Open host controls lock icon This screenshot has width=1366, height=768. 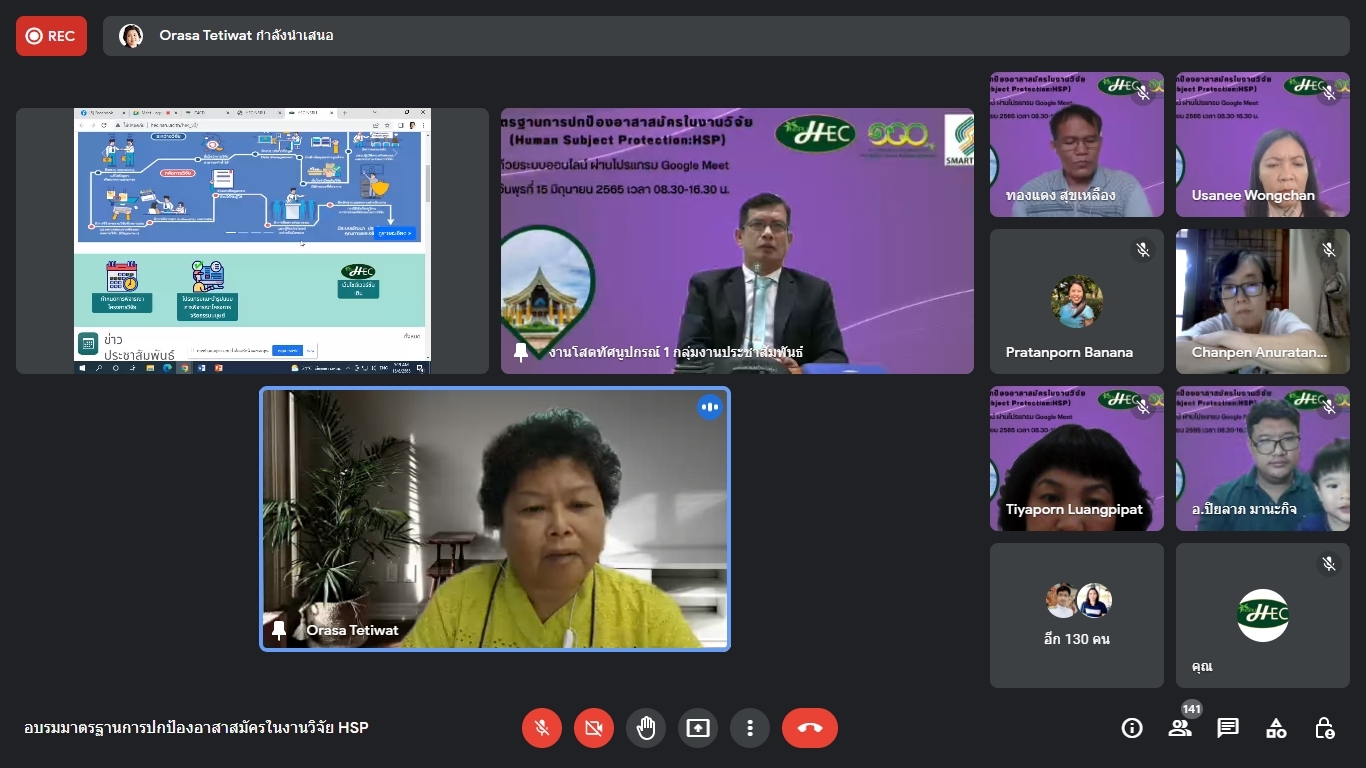[x=1324, y=728]
